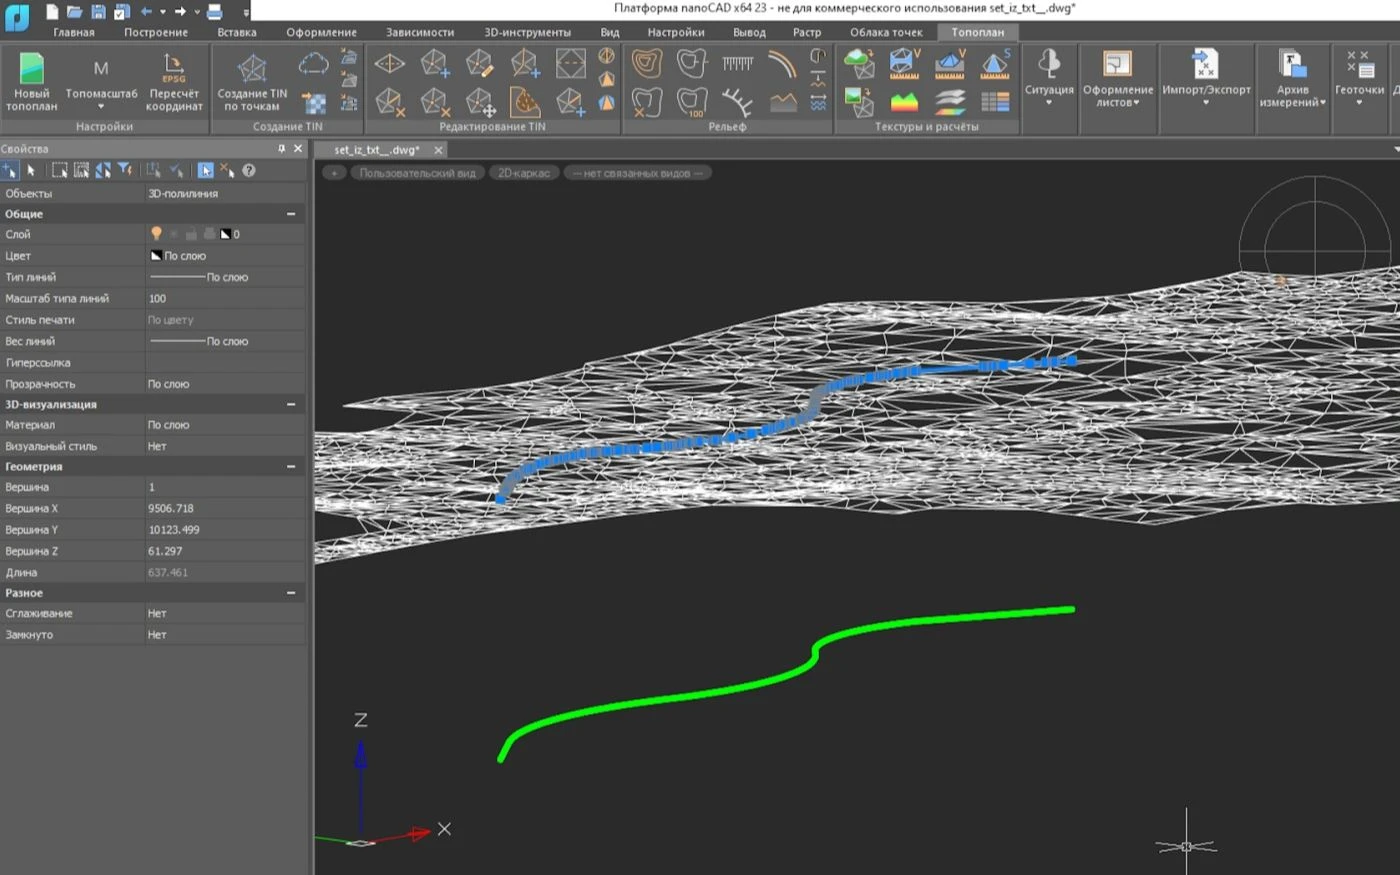This screenshot has width=1400, height=875.
Task: Click the contour lines relief icon
Action: pyautogui.click(x=647, y=65)
